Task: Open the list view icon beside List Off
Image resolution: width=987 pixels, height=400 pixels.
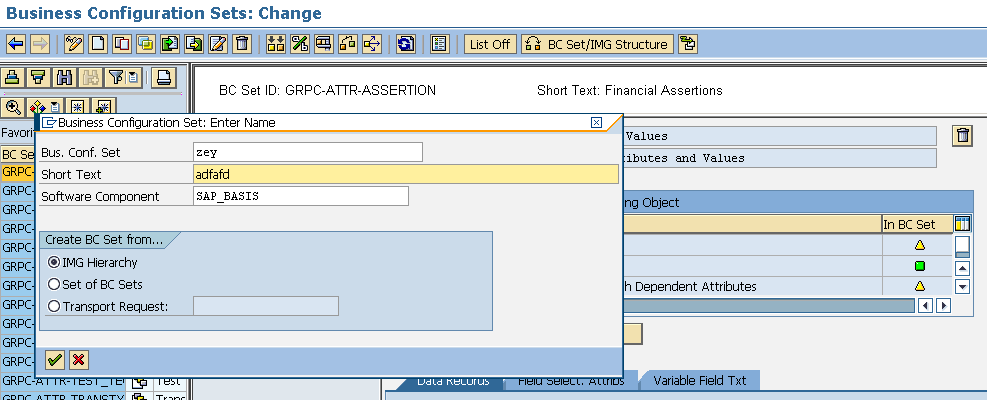Action: coord(439,44)
